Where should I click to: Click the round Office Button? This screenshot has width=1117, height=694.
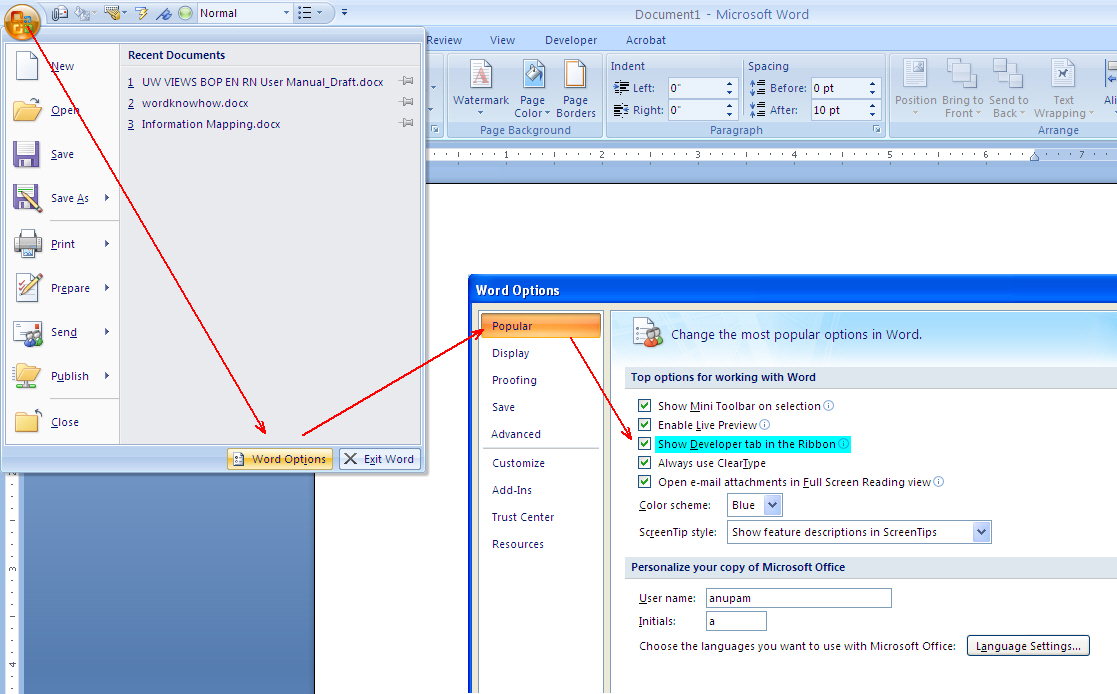21,21
